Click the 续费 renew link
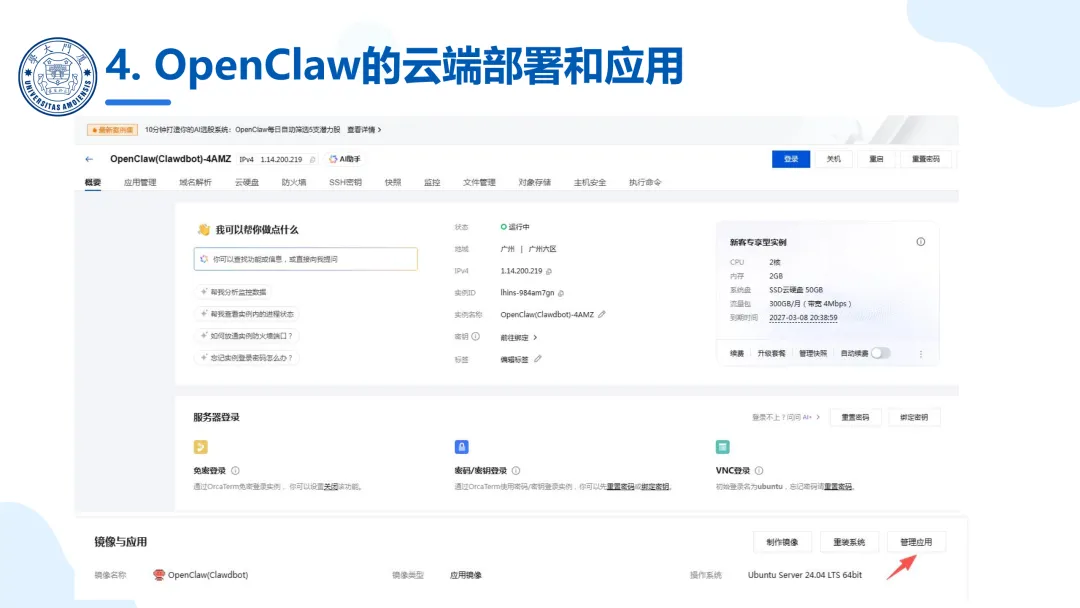Viewport: 1080px width, 608px height. (x=737, y=353)
